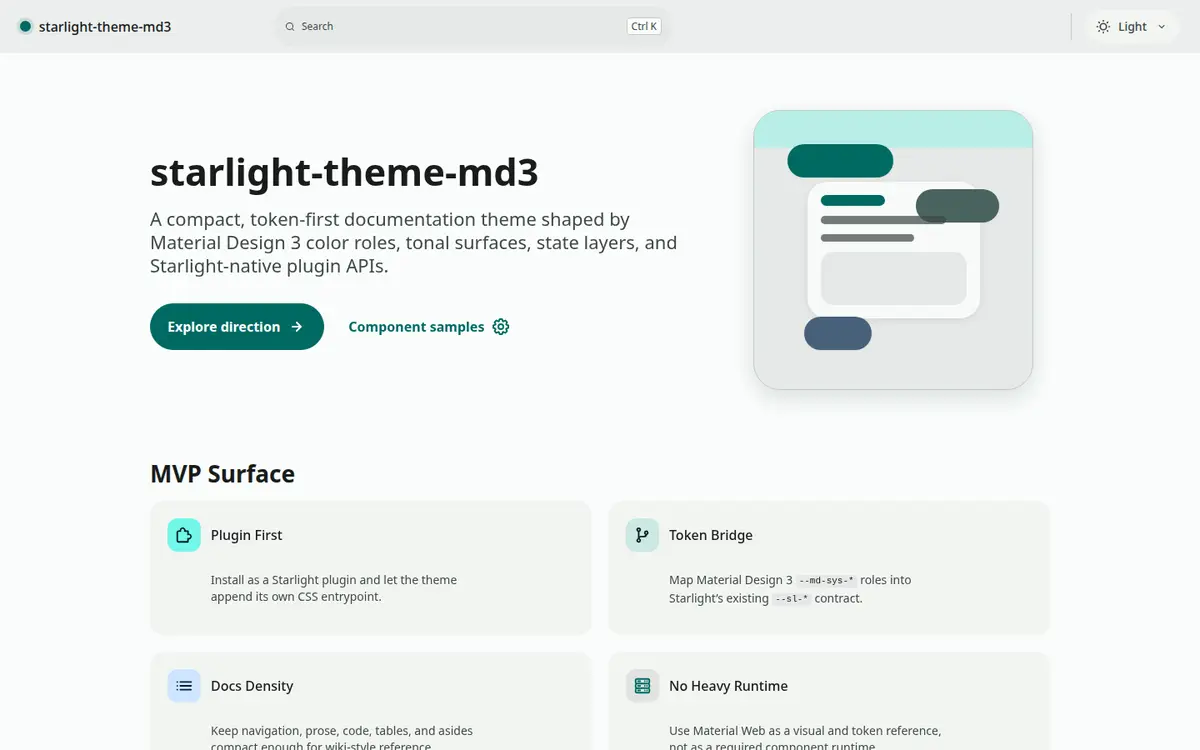
Task: Click the hero illustration image
Action: pos(893,250)
